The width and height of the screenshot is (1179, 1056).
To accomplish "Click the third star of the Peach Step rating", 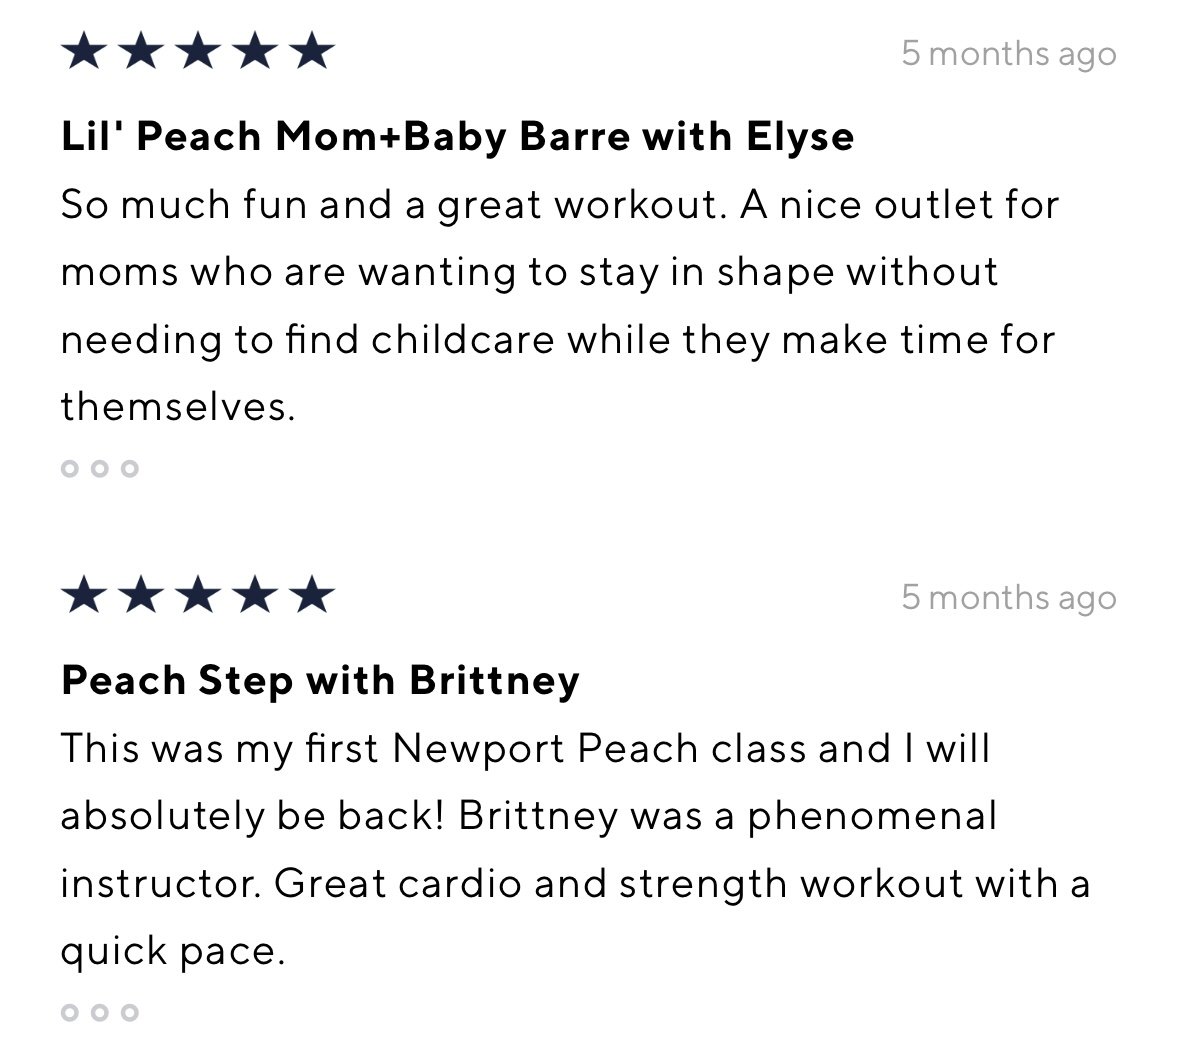I will 199,595.
